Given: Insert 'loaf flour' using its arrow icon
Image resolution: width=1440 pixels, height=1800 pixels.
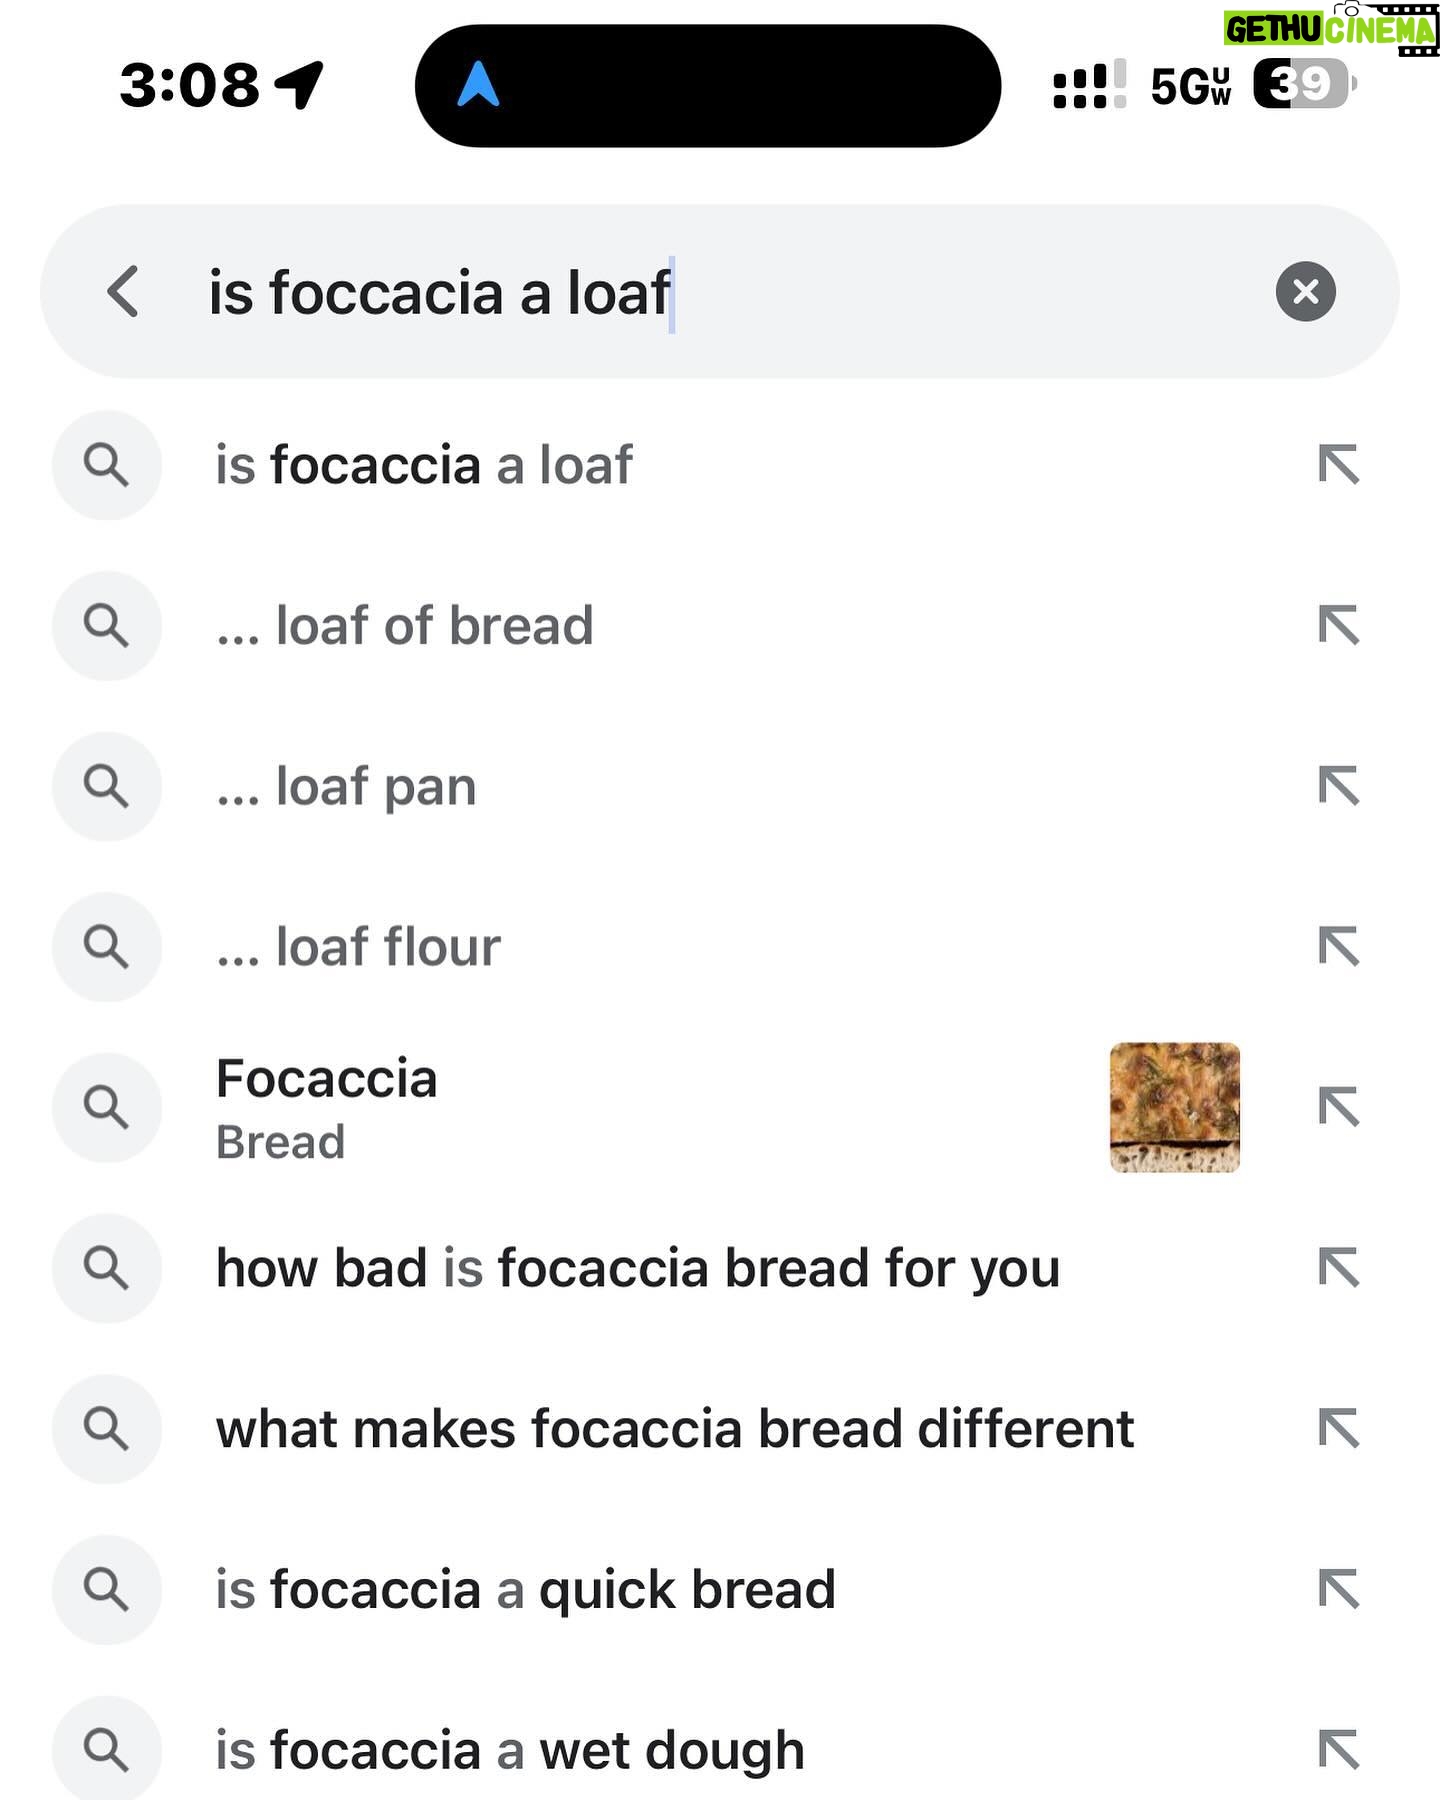Looking at the screenshot, I should (1338, 947).
